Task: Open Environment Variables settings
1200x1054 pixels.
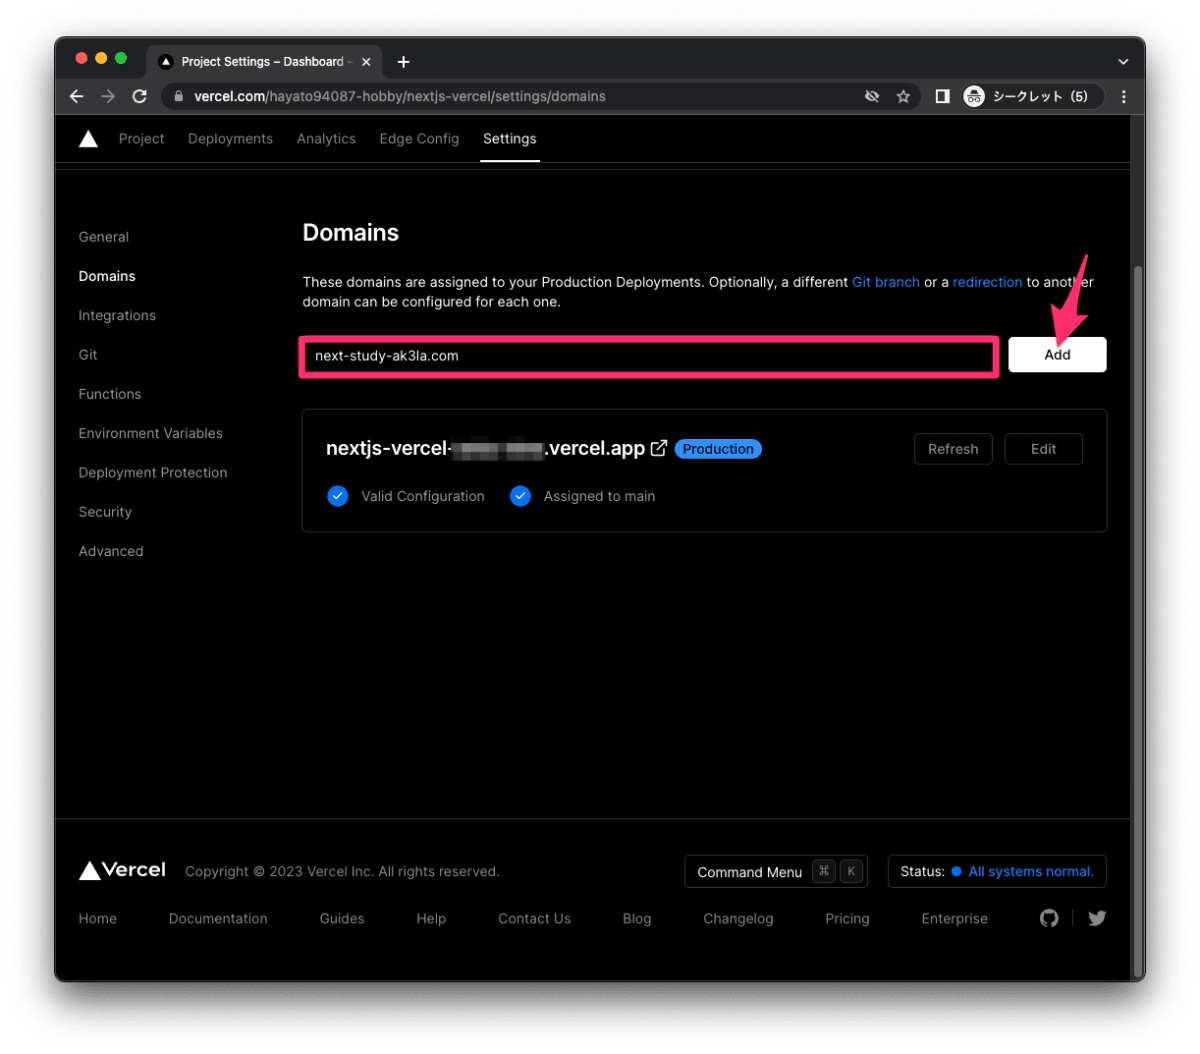Action: click(x=151, y=433)
